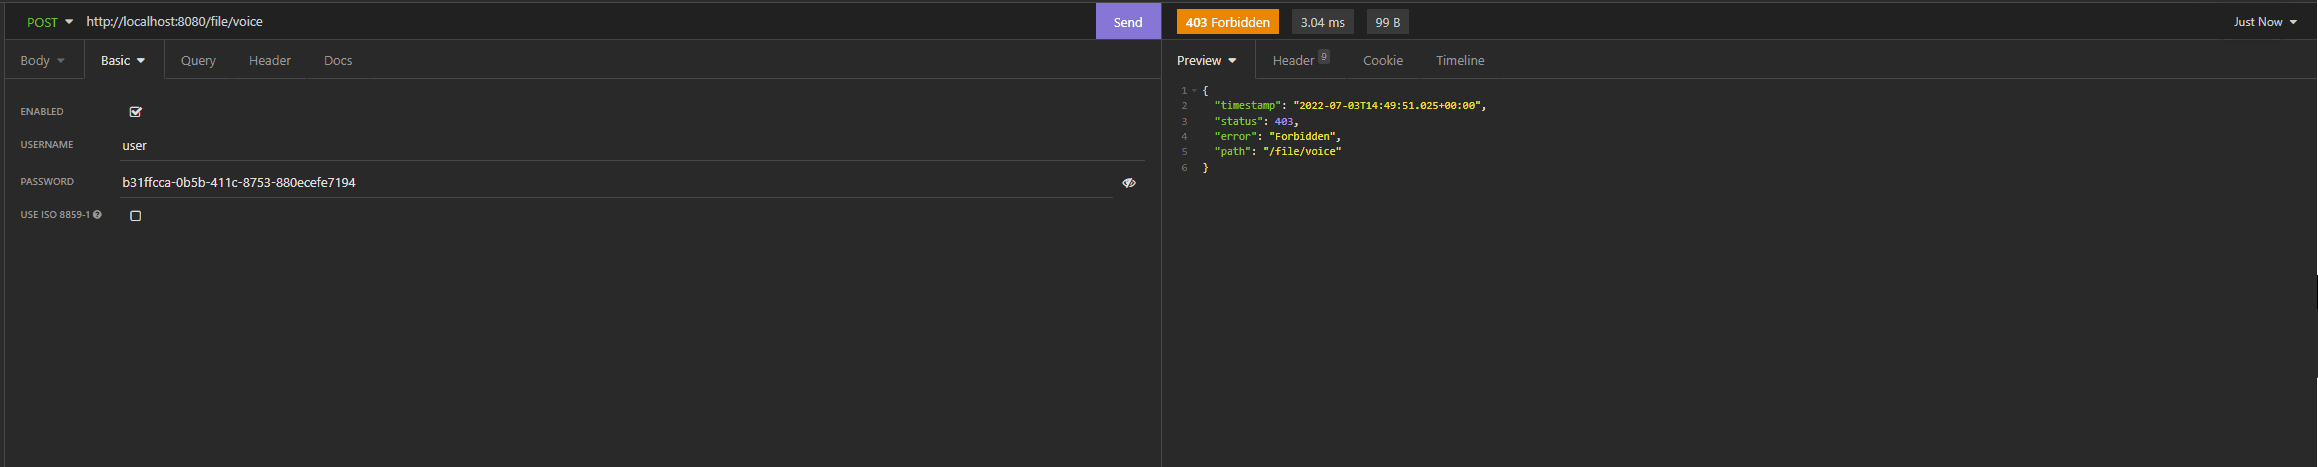Click the 403 Forbidden status badge
Viewport: 2318px width, 467px height.
(1227, 22)
